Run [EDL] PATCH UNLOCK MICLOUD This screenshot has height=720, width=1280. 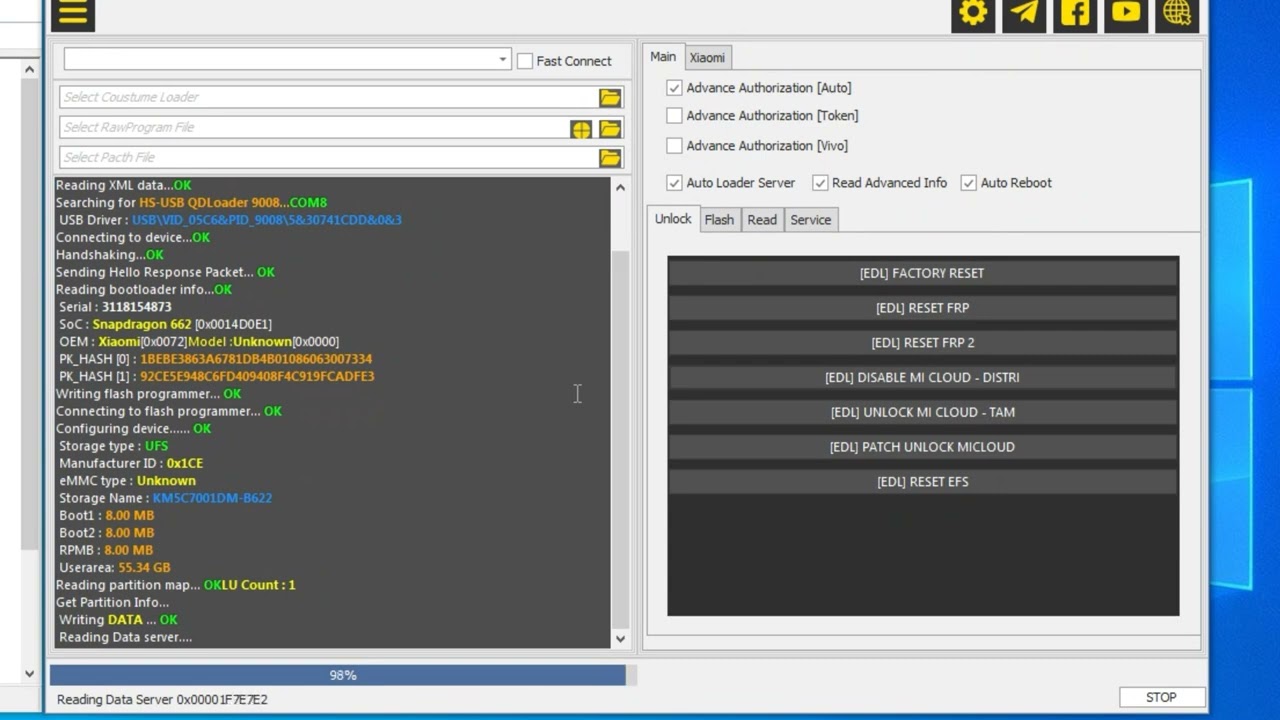[x=922, y=447]
